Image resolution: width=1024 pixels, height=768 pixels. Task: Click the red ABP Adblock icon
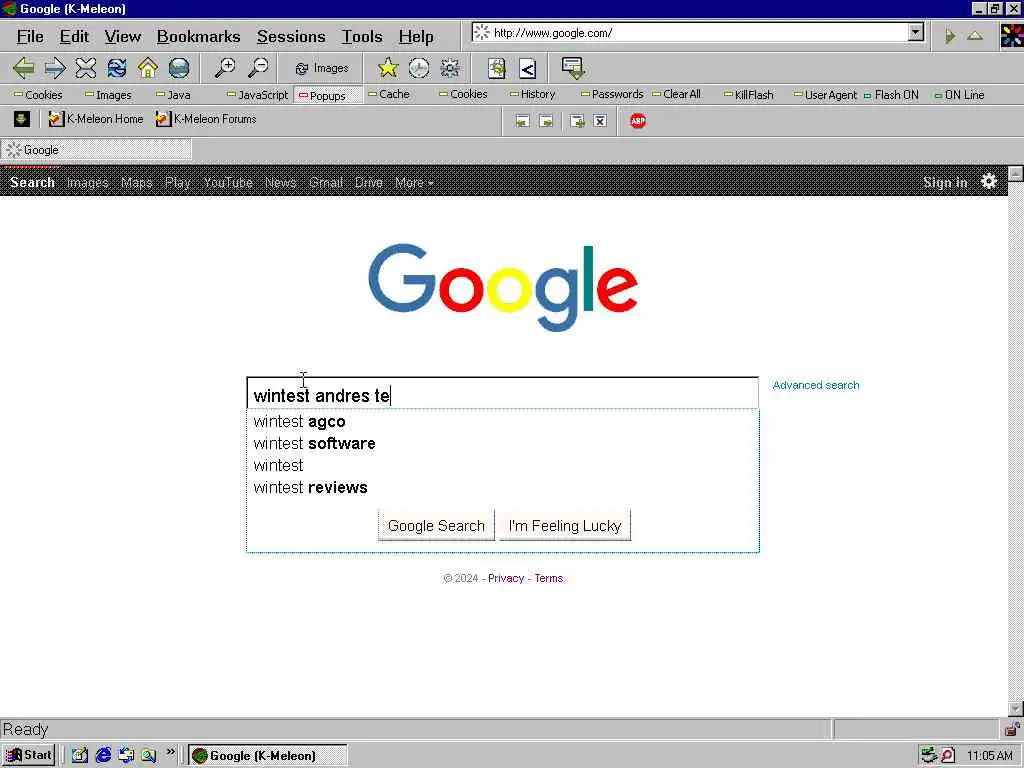click(638, 121)
